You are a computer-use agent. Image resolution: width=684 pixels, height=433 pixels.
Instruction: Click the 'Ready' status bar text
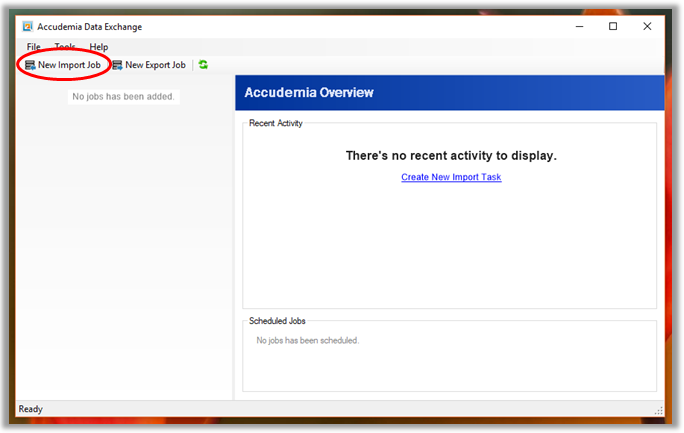31,409
